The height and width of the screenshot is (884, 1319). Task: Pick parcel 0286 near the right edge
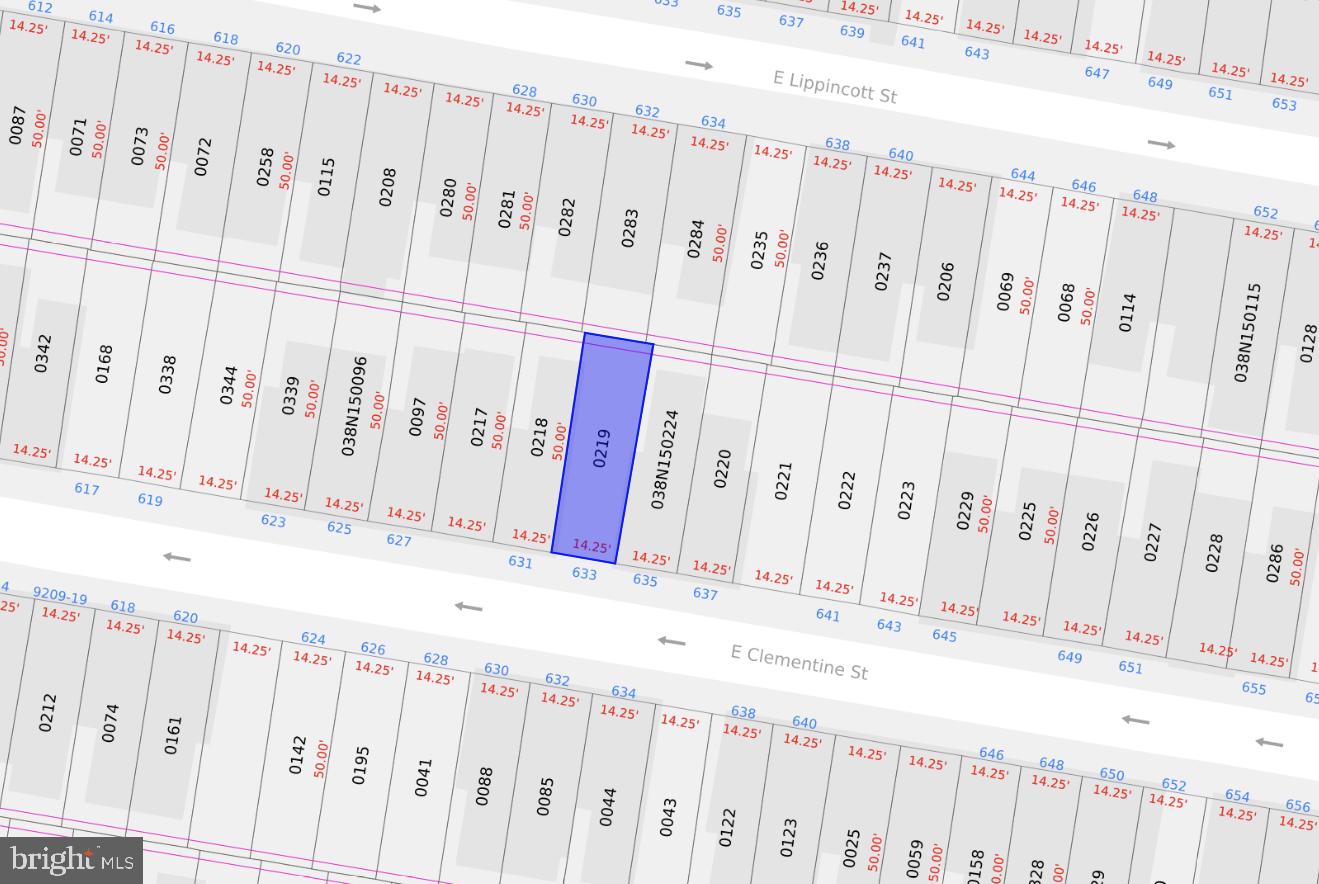point(1274,563)
